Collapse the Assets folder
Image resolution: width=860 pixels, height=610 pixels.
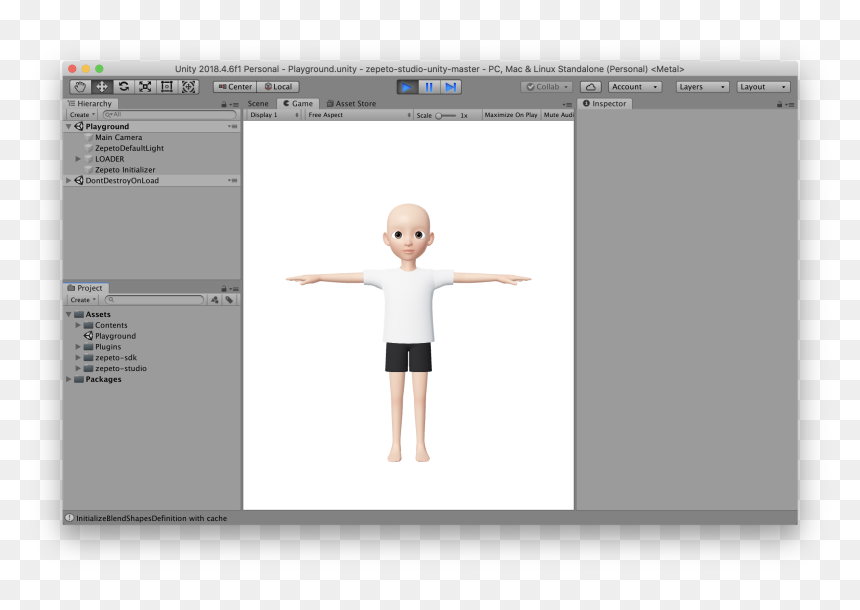tap(68, 314)
